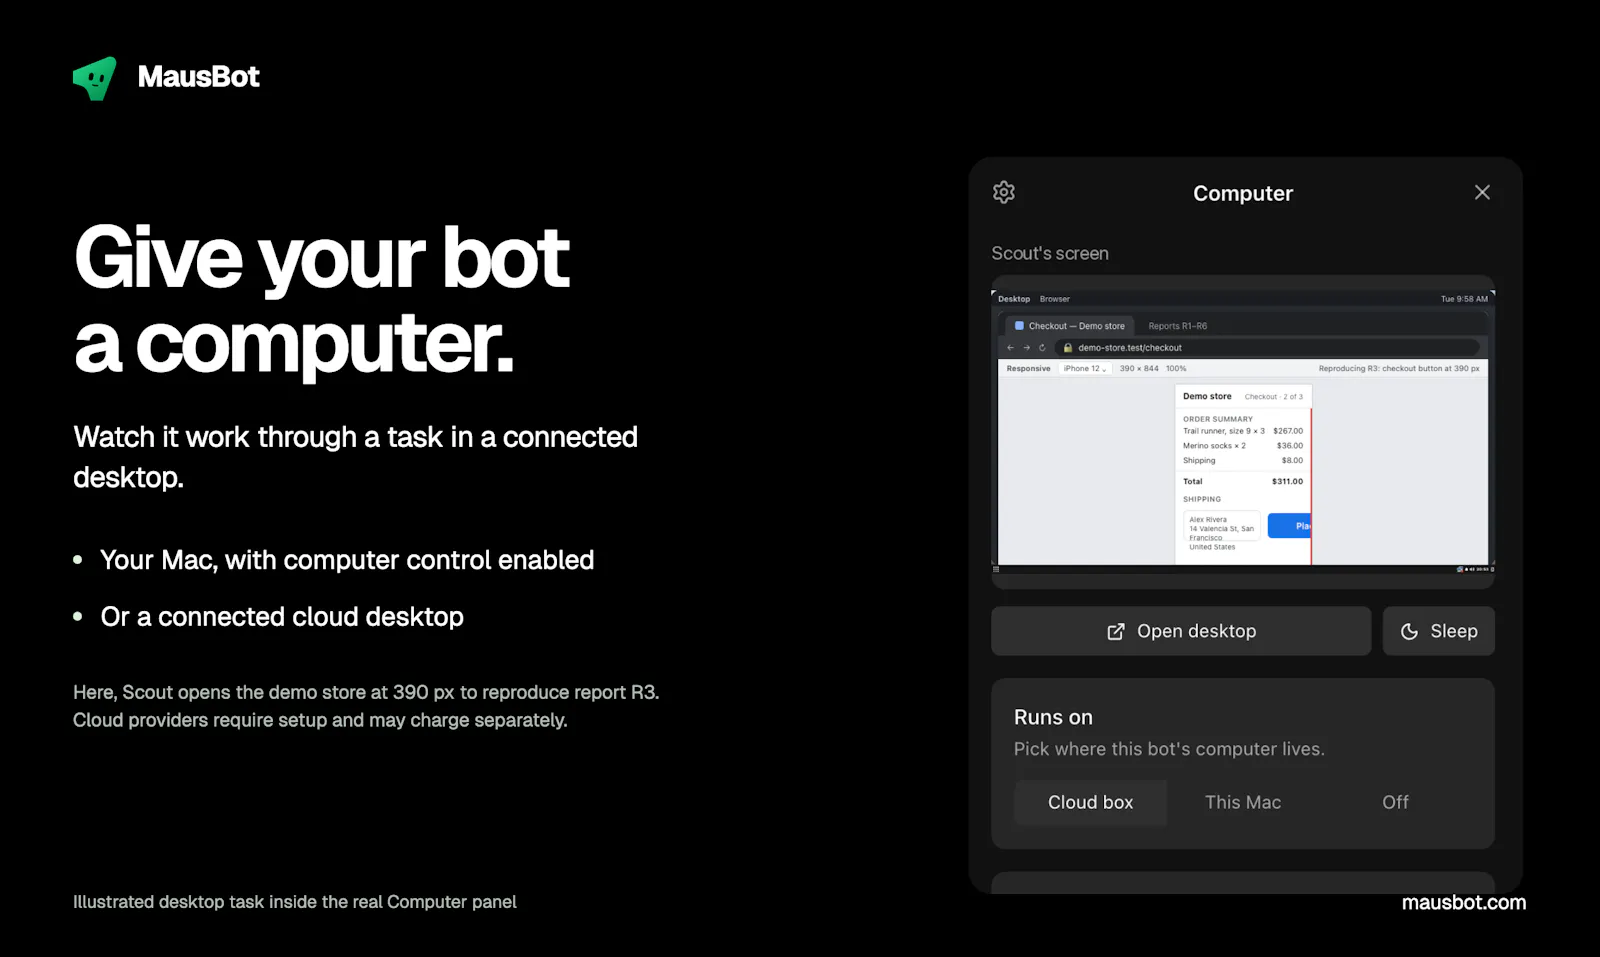This screenshot has height=957, width=1600.
Task: Click the demo-store.test/checkout address field
Action: coord(1267,348)
